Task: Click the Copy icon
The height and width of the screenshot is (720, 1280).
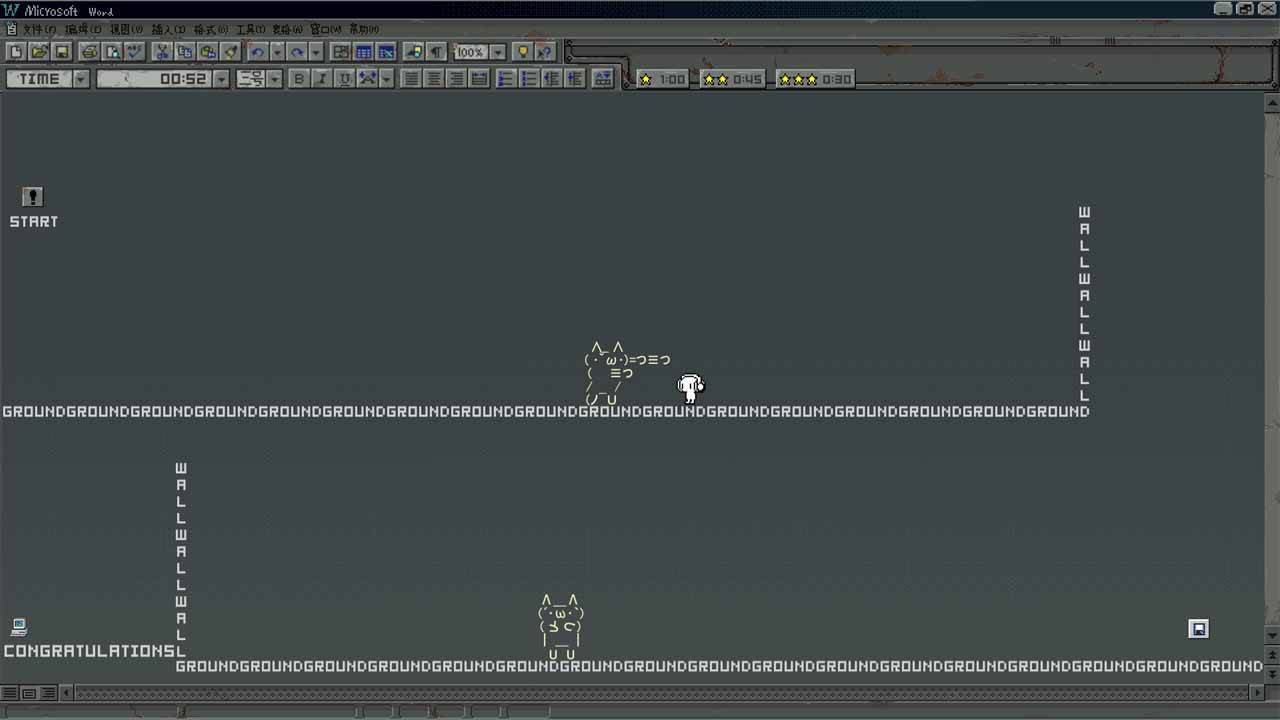Action: [x=185, y=52]
